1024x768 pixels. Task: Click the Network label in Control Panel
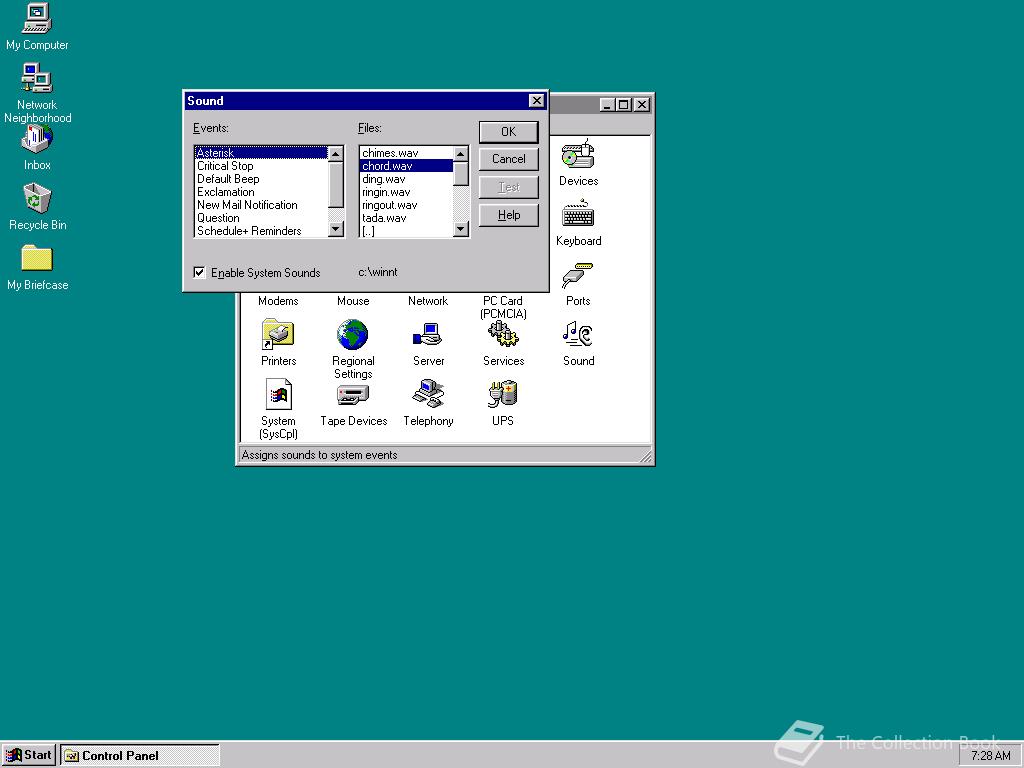click(x=428, y=301)
